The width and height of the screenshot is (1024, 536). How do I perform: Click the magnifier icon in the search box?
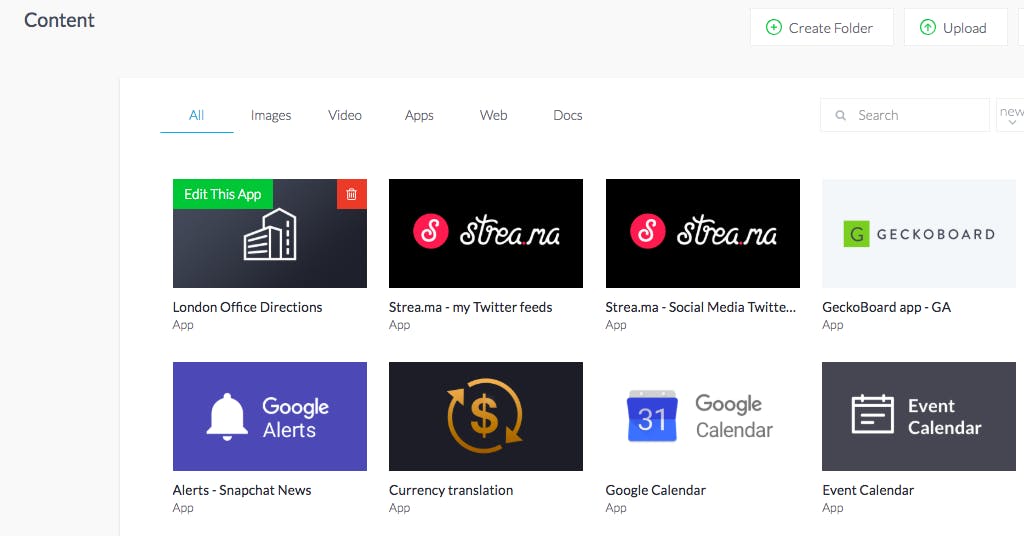(x=841, y=116)
